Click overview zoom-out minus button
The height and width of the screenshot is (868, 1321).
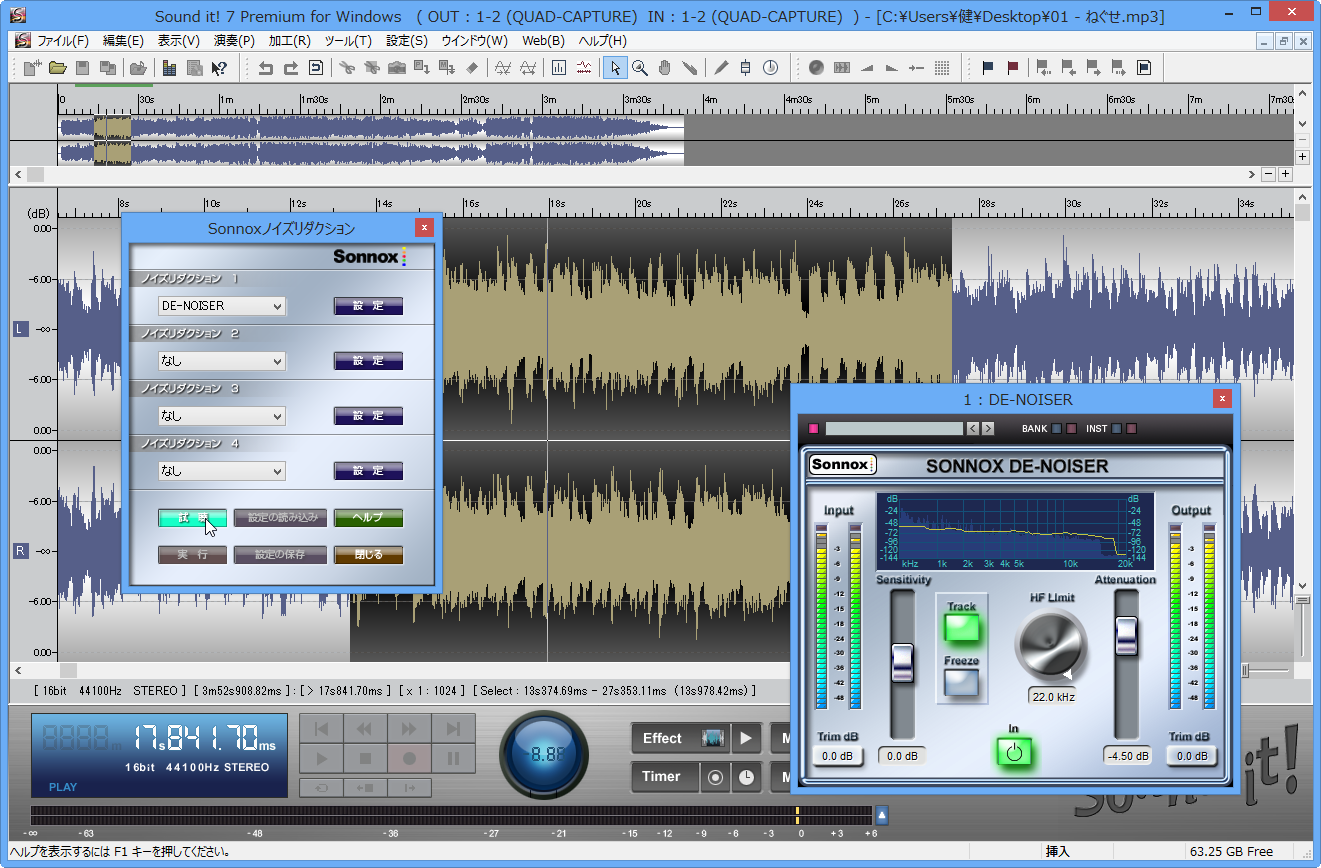[1269, 174]
